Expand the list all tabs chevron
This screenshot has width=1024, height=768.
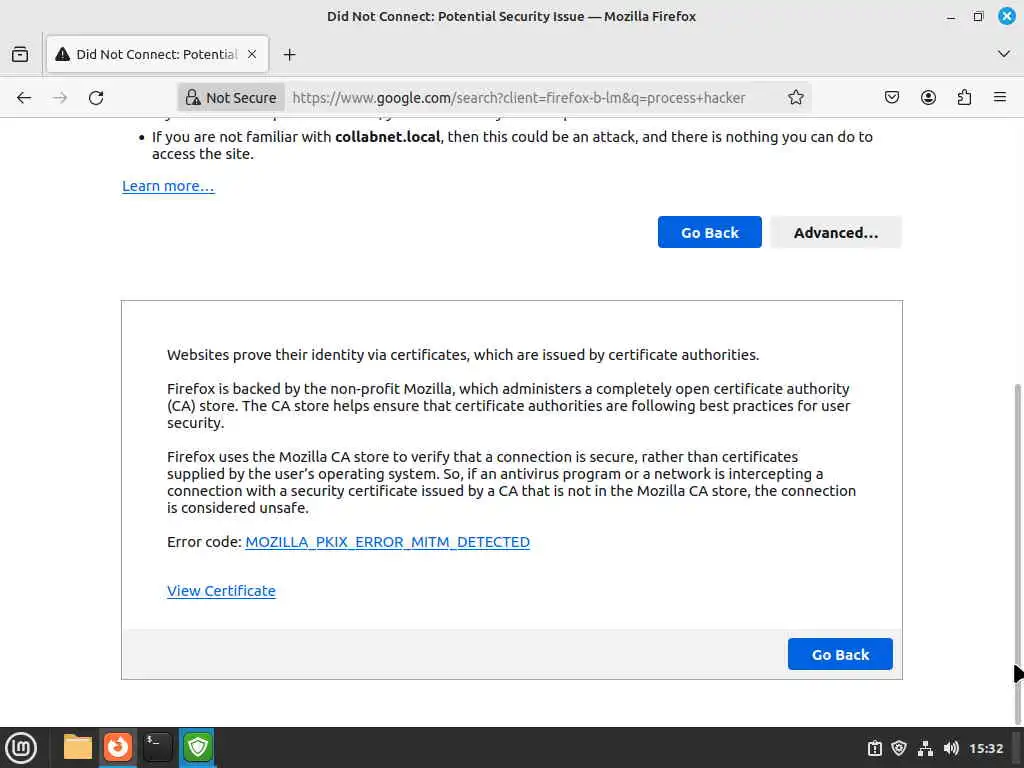pos(1004,54)
